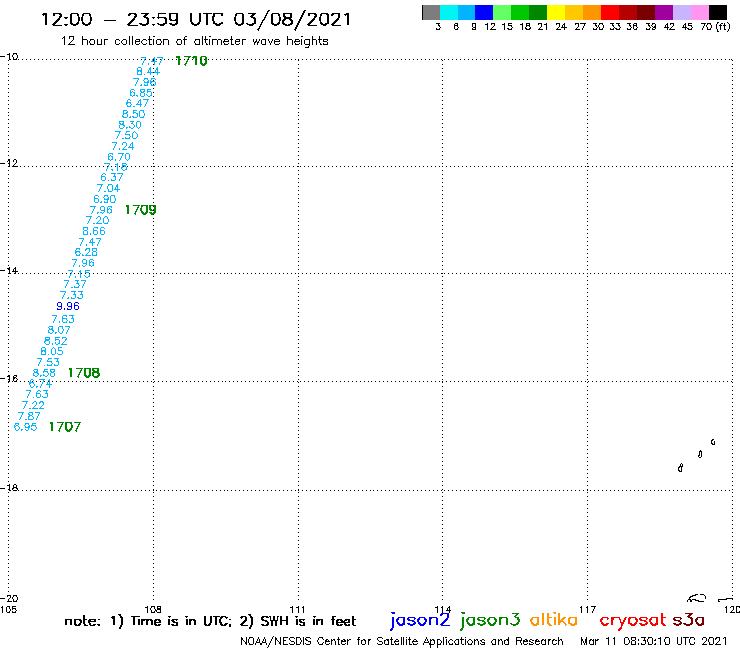The image size is (740, 650).
Task: Click the red 'cryosat' satellite legend label
Action: 633,620
